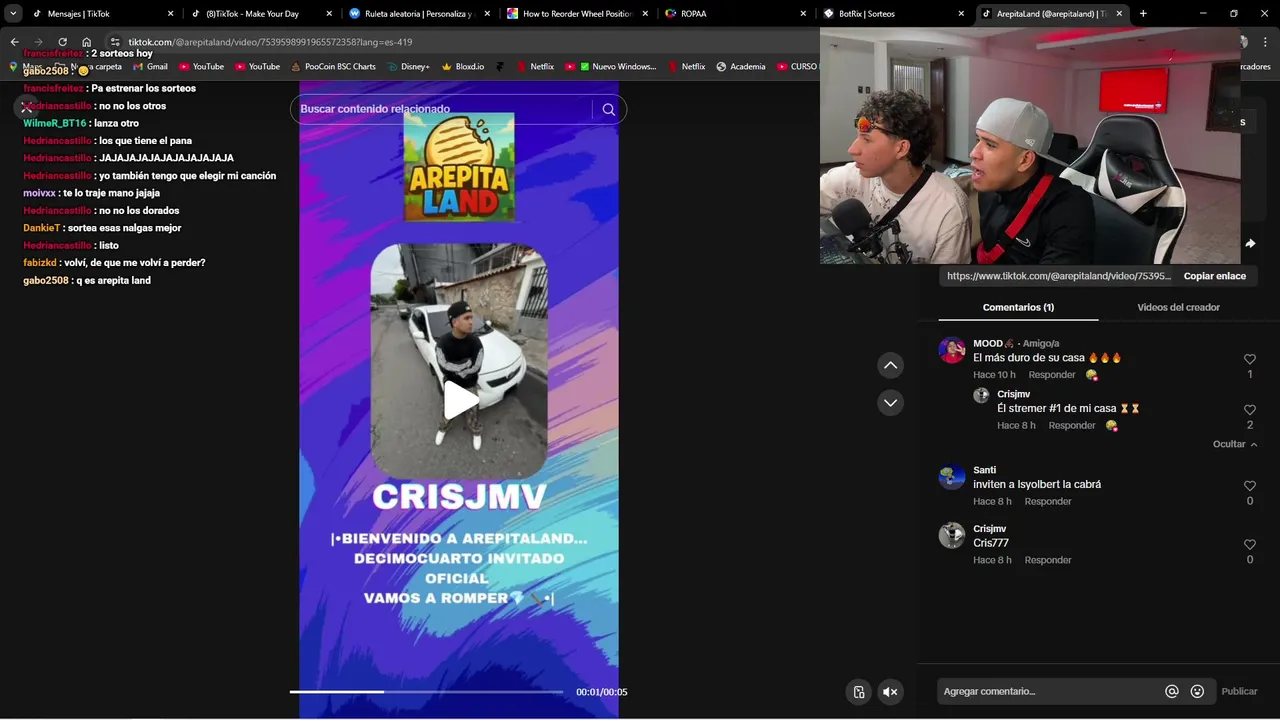Open the PooCoin BSC Charts bookmark

[x=333, y=67]
